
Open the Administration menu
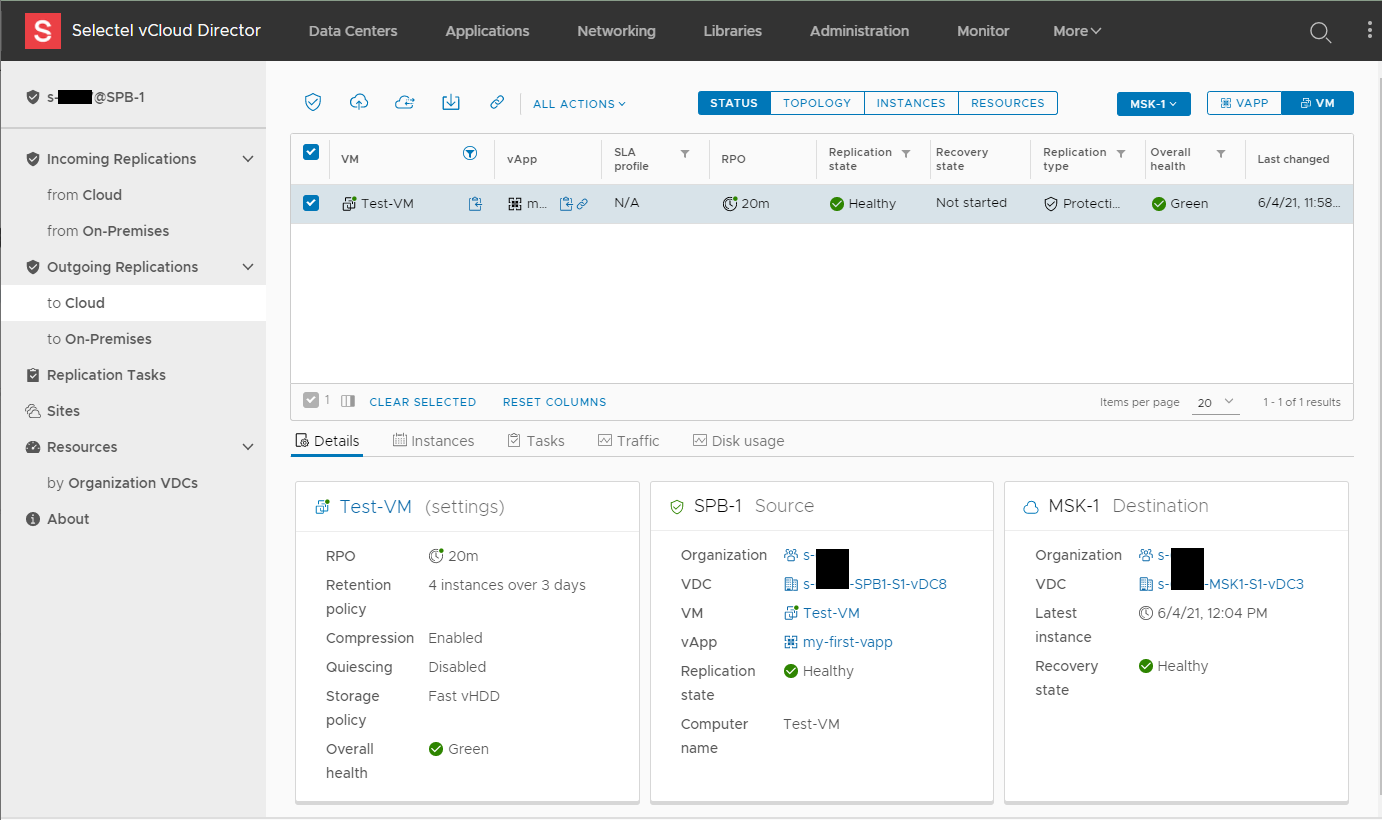(x=859, y=31)
